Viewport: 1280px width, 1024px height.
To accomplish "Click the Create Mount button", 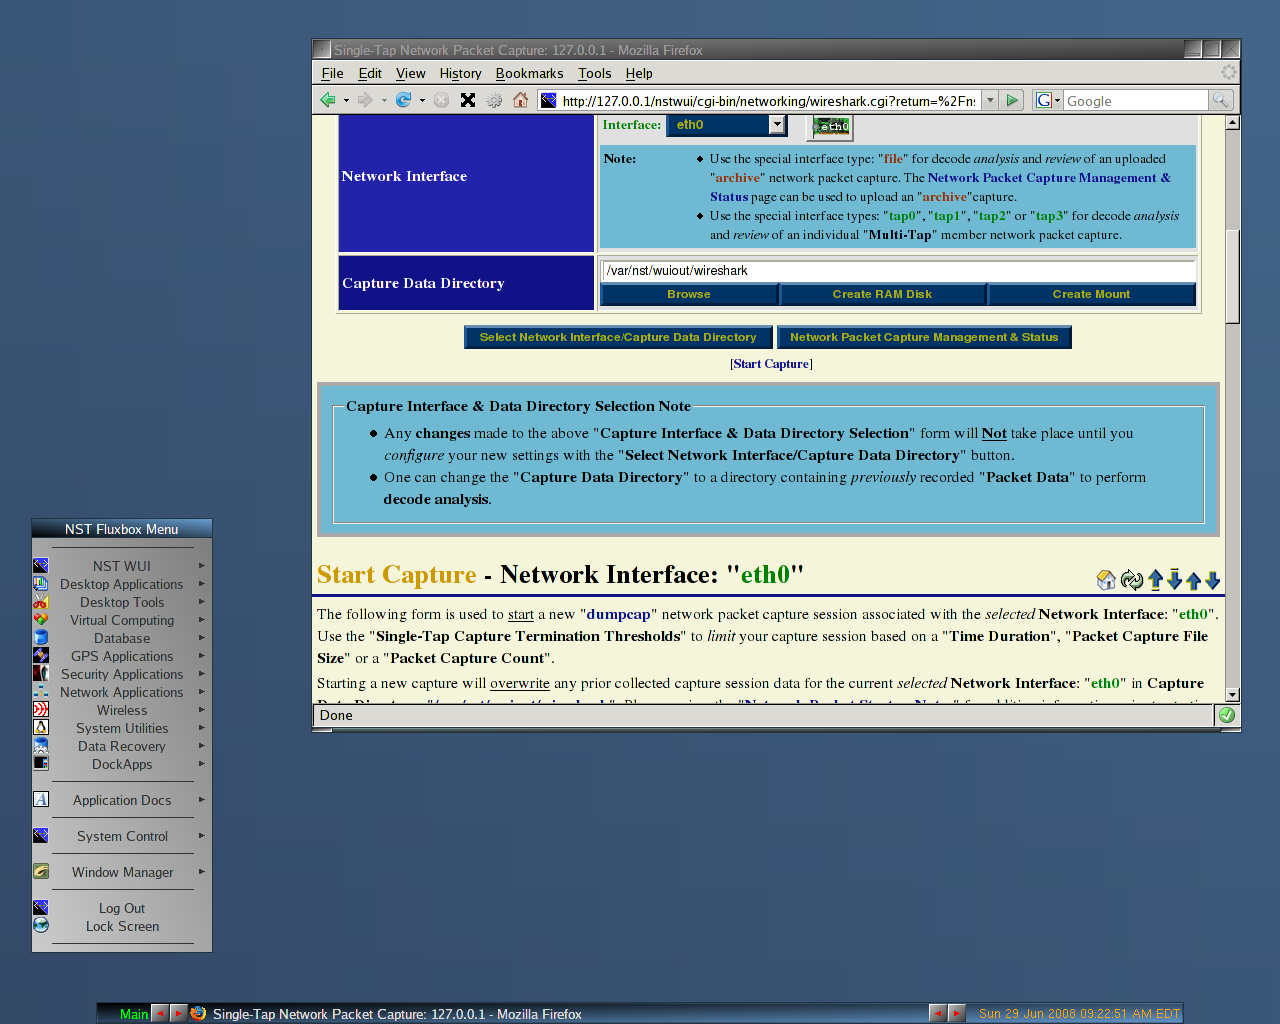I will click(x=1091, y=294).
